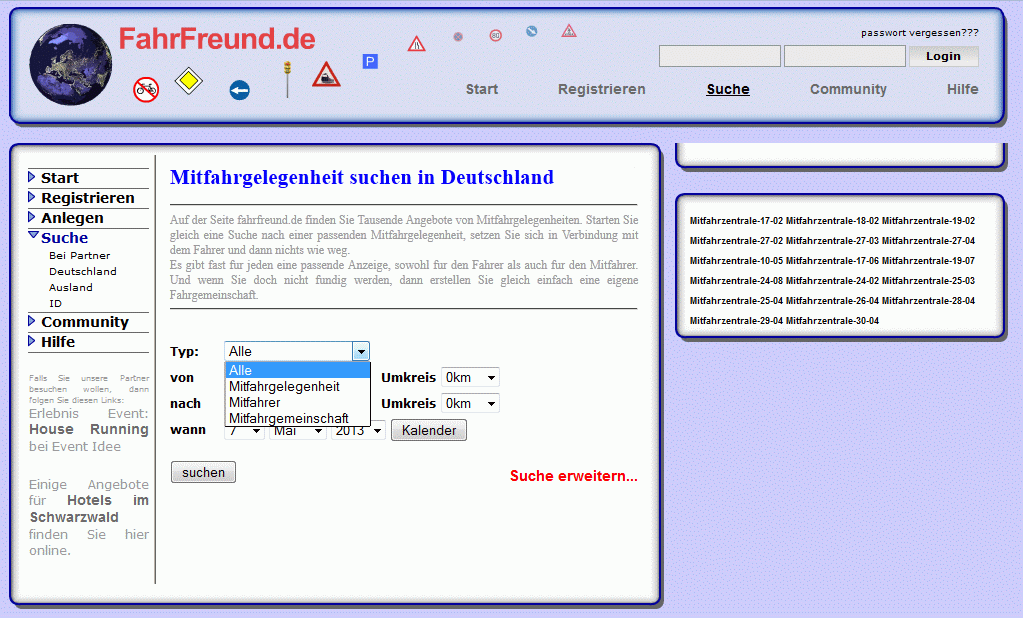Click the road narrows warning triangle

coord(416,44)
